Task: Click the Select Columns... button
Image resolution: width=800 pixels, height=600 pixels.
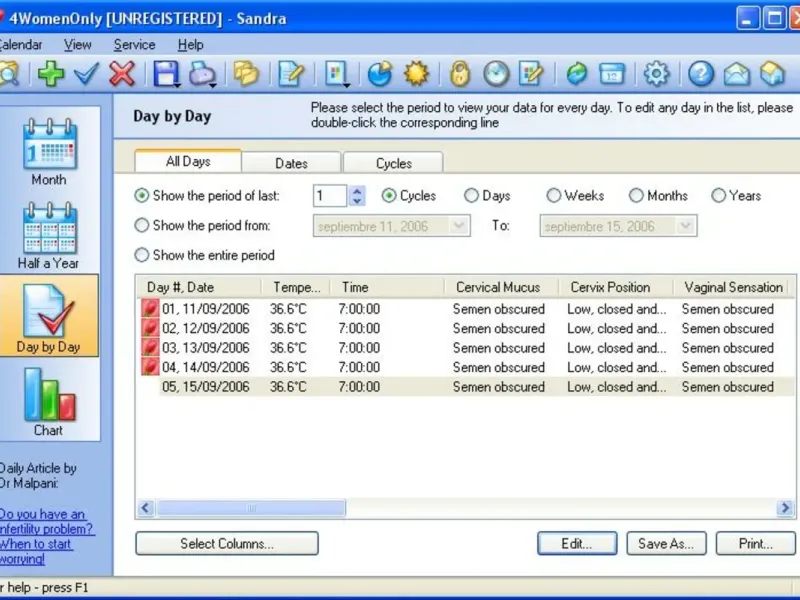Action: click(x=227, y=543)
